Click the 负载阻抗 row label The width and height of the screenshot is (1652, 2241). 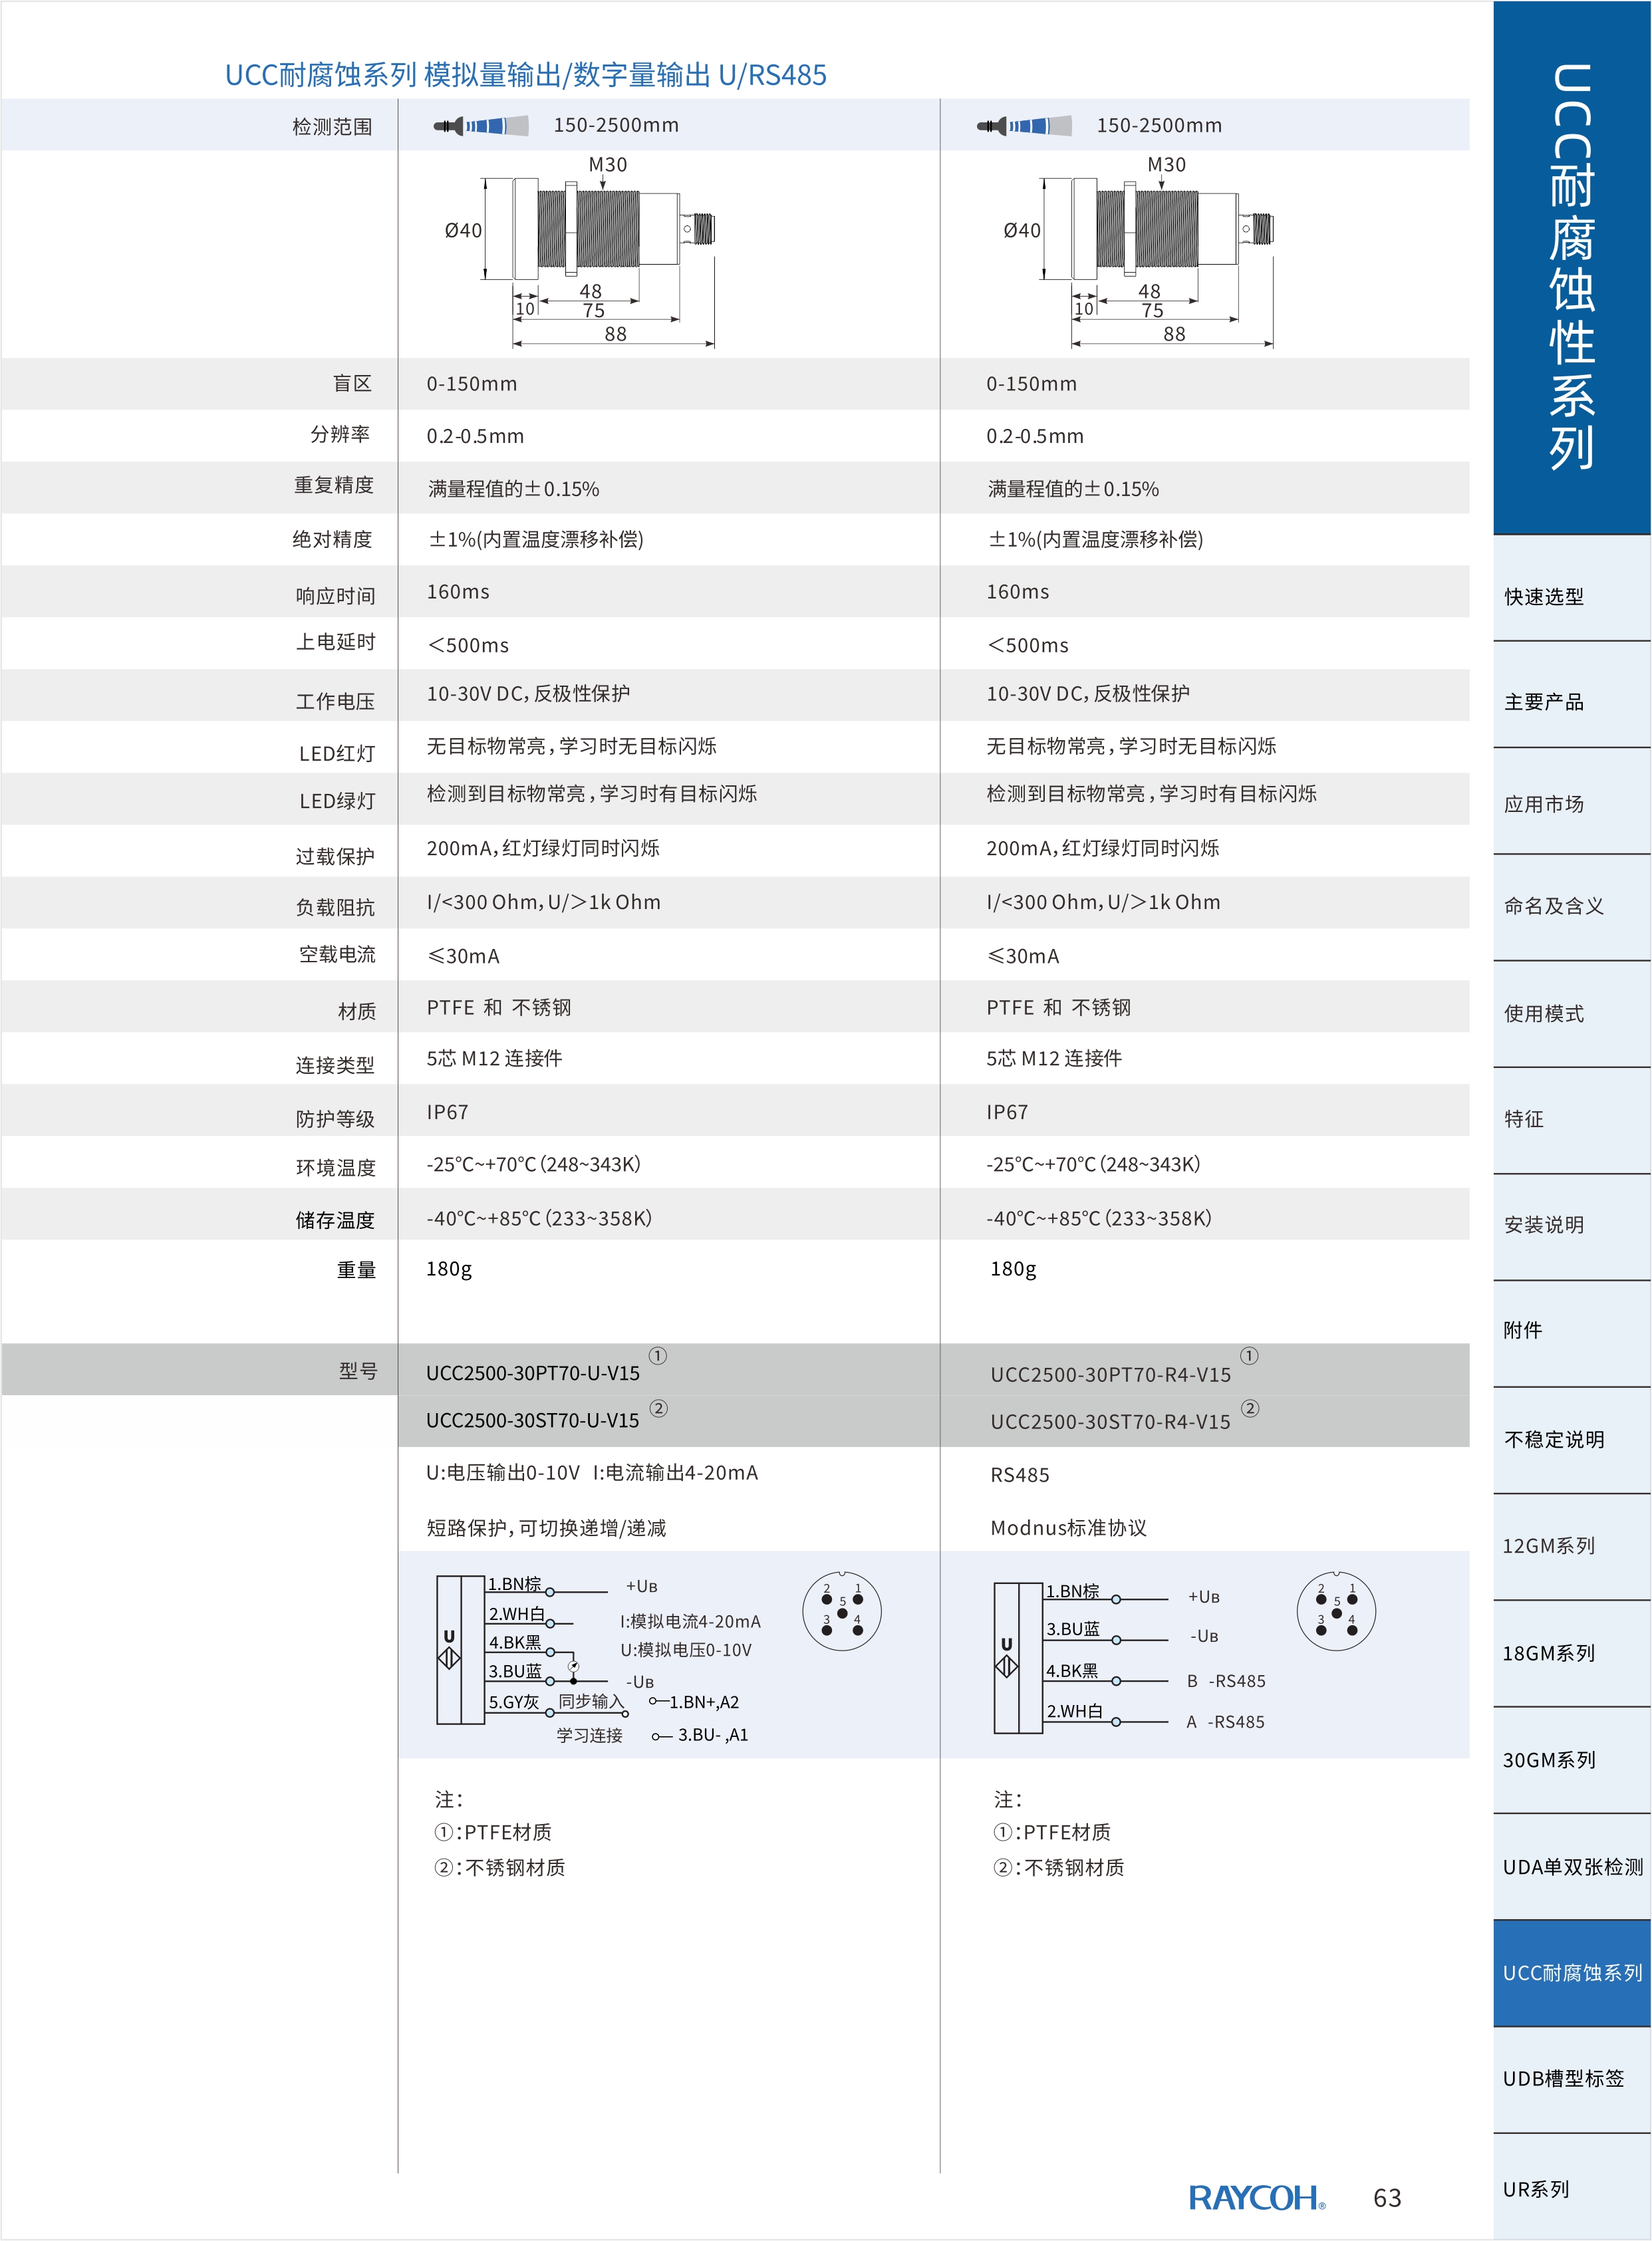tap(336, 908)
